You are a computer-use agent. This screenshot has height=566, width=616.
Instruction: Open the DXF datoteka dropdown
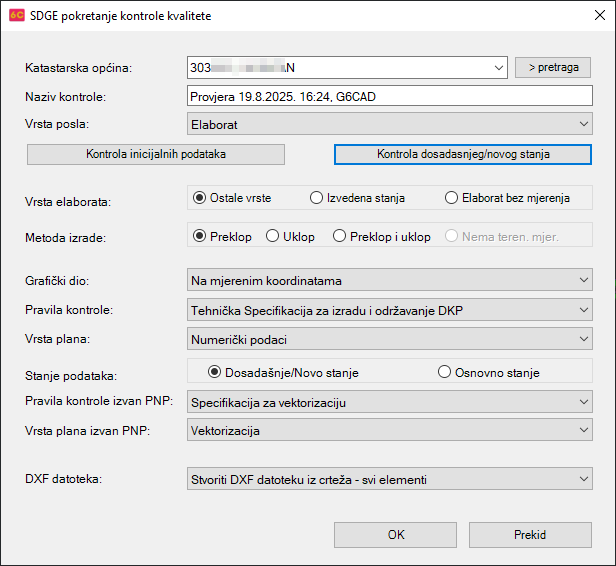(390, 479)
